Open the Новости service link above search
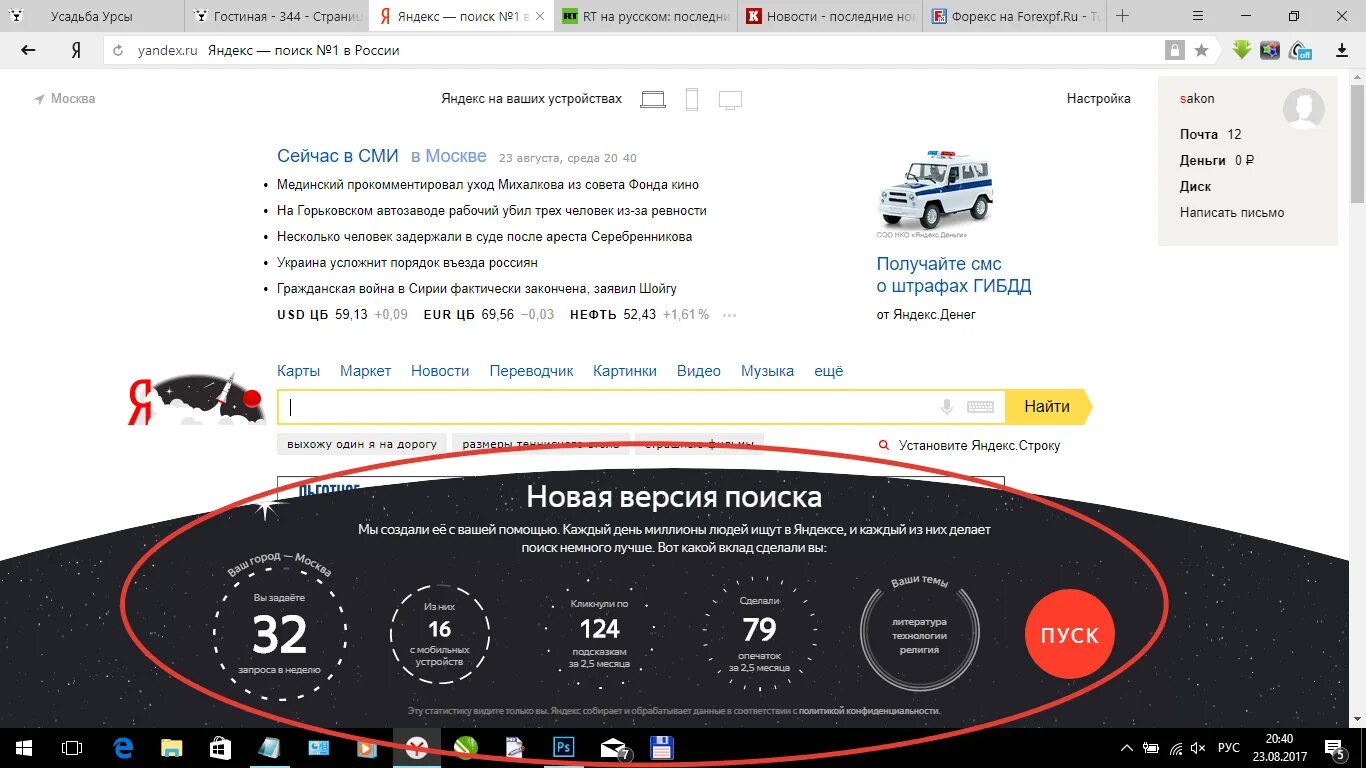The width and height of the screenshot is (1366, 768). coord(440,371)
